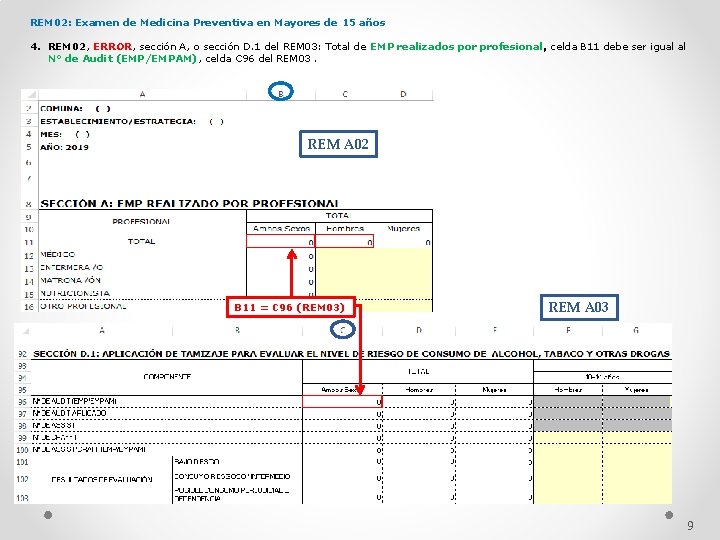Select column B header in REM A02 sheet
Screen dimensions: 720x540
coord(281,94)
